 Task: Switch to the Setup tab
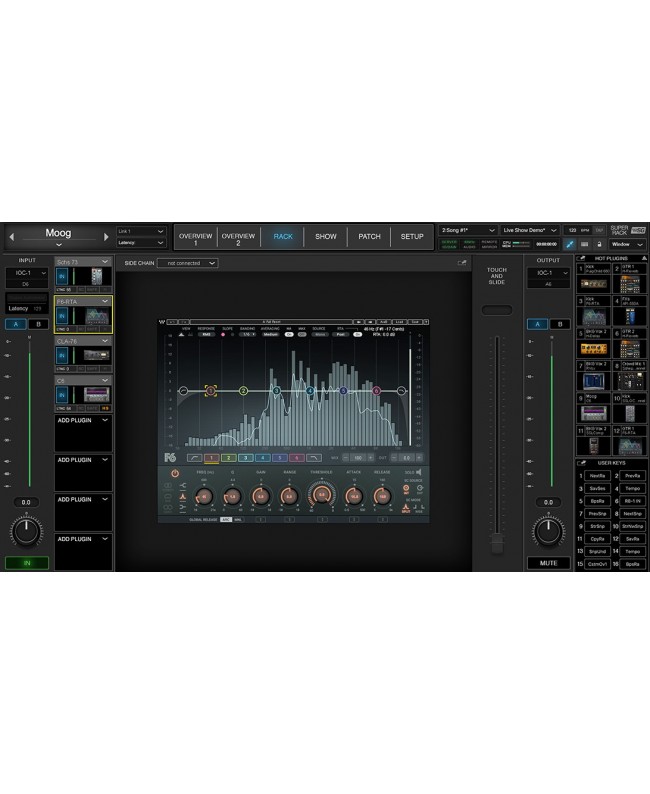click(x=412, y=237)
